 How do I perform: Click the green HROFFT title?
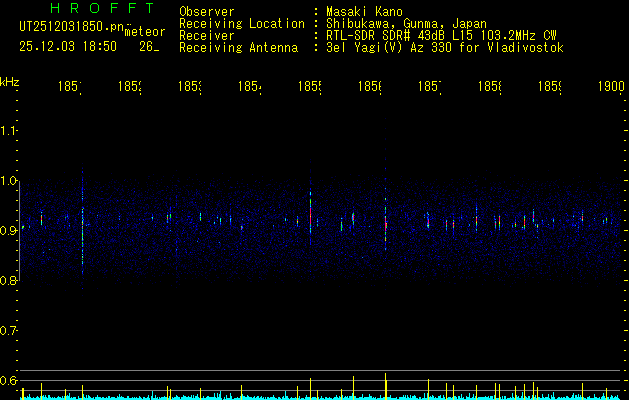[x=102, y=8]
